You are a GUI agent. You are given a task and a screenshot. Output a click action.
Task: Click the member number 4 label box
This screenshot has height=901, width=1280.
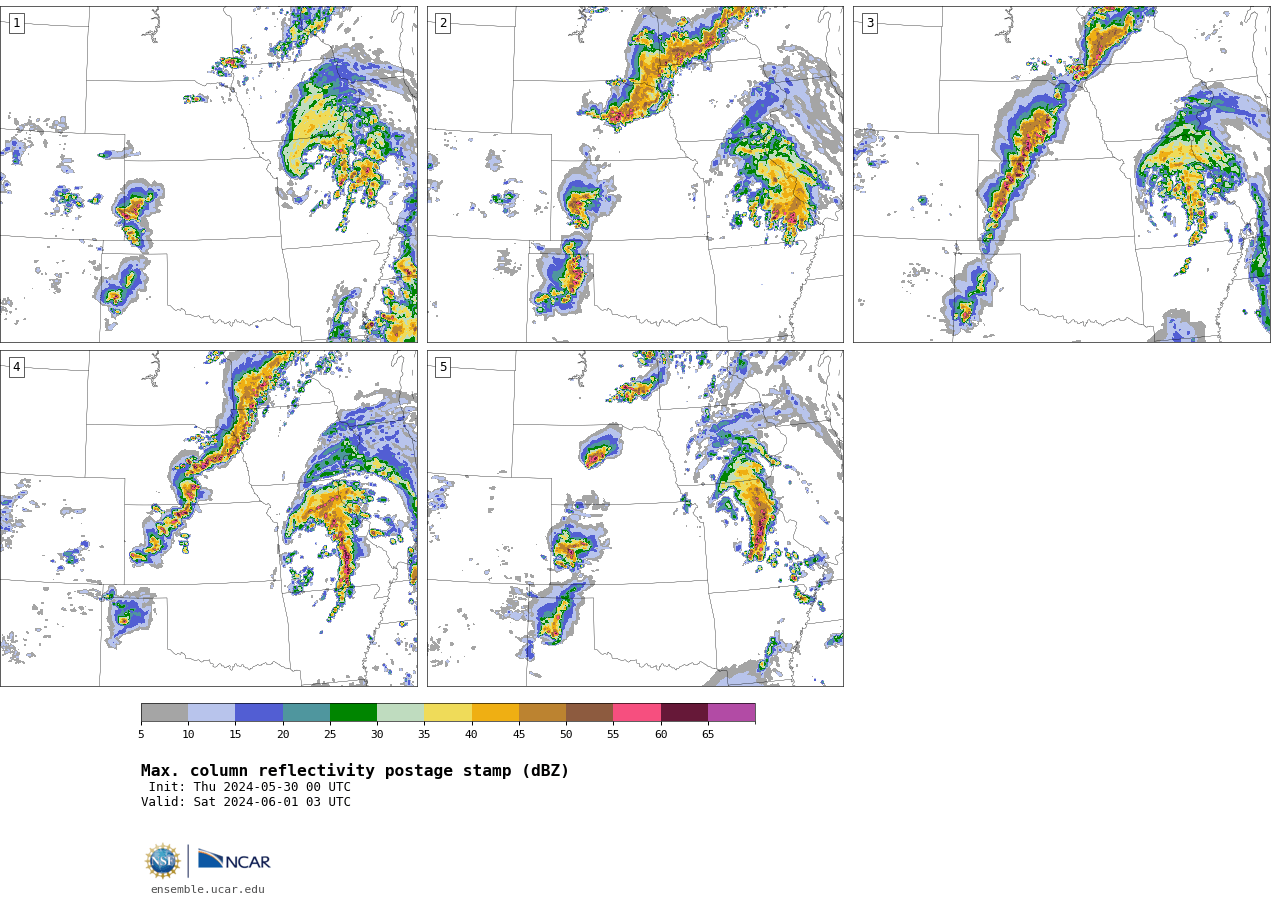pyautogui.click(x=16, y=367)
